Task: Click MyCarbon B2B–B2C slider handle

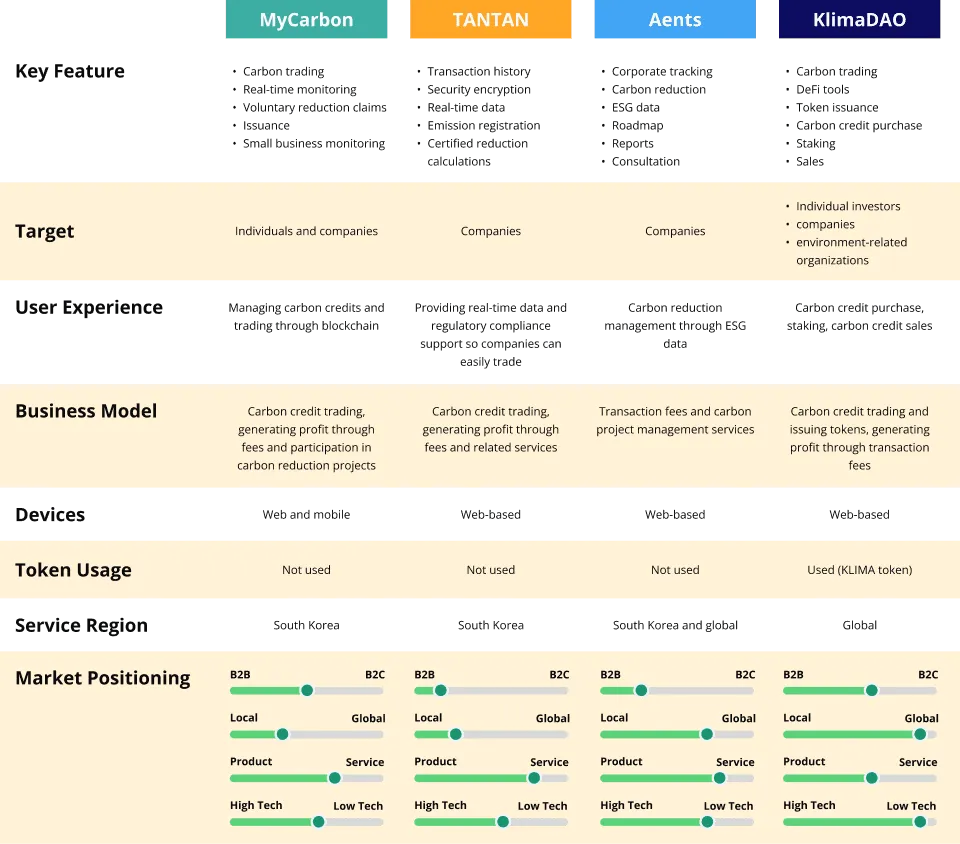Action: tap(307, 690)
